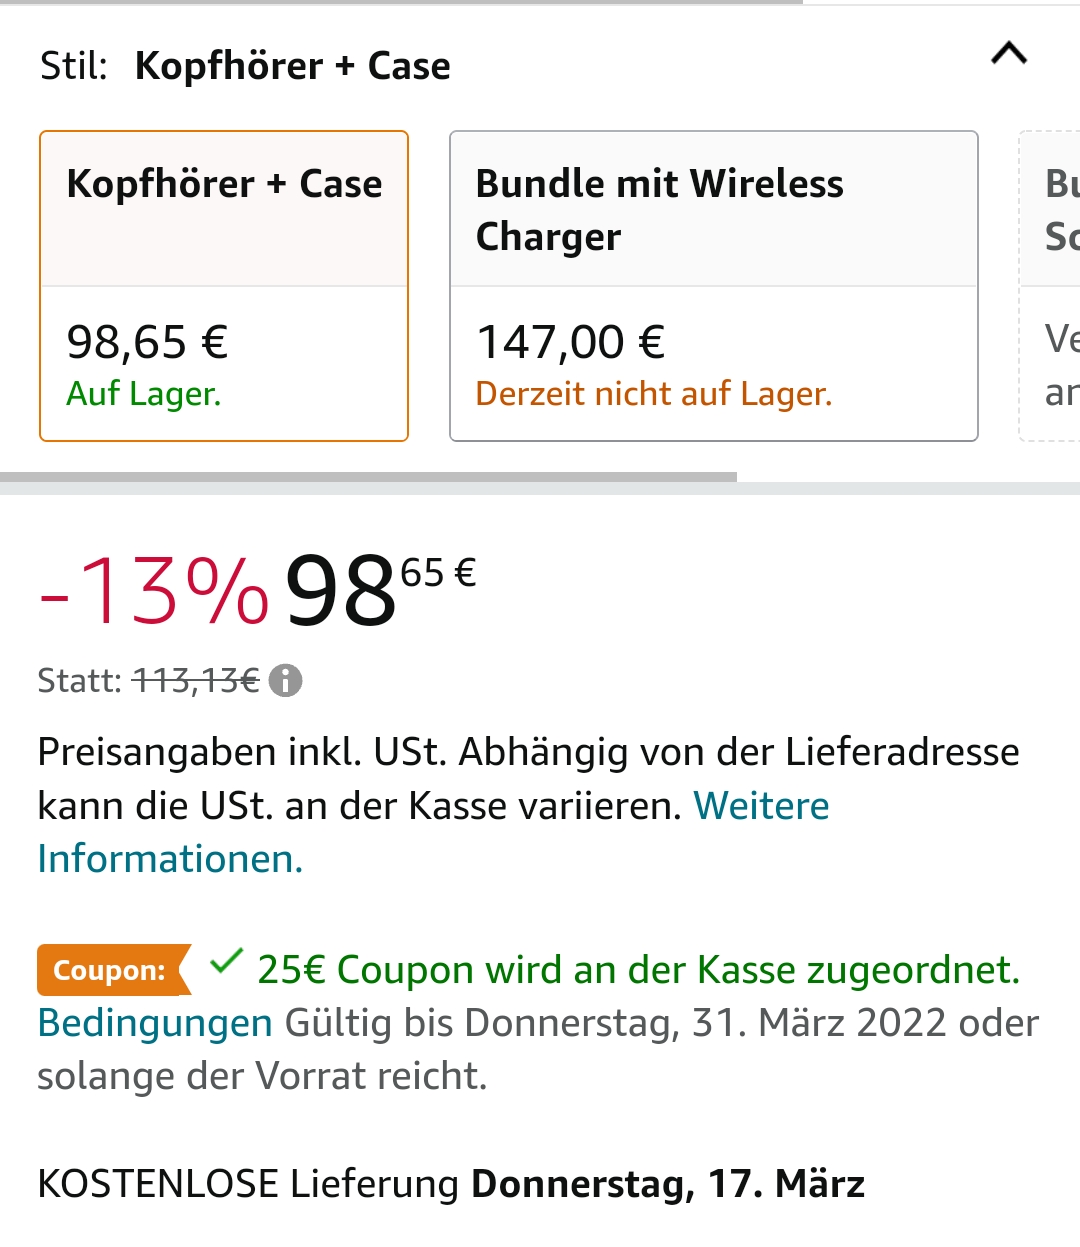Open info icon beside the Statt price
The image size is (1080, 1247).
(x=286, y=681)
